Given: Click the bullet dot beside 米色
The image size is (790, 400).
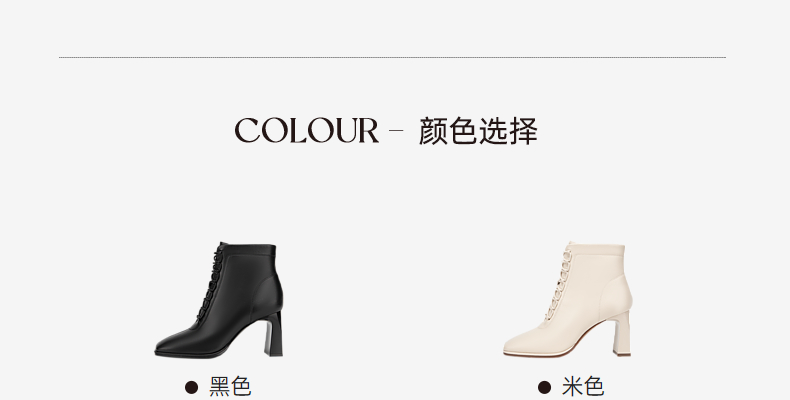Looking at the screenshot, I should 544,387.
